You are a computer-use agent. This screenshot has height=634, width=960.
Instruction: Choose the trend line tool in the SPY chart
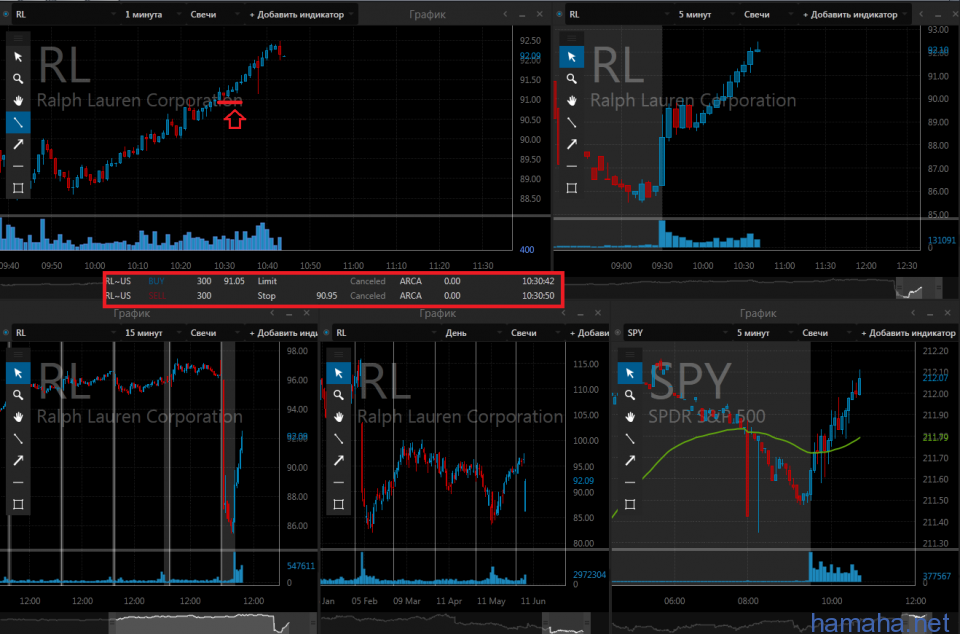tap(629, 439)
